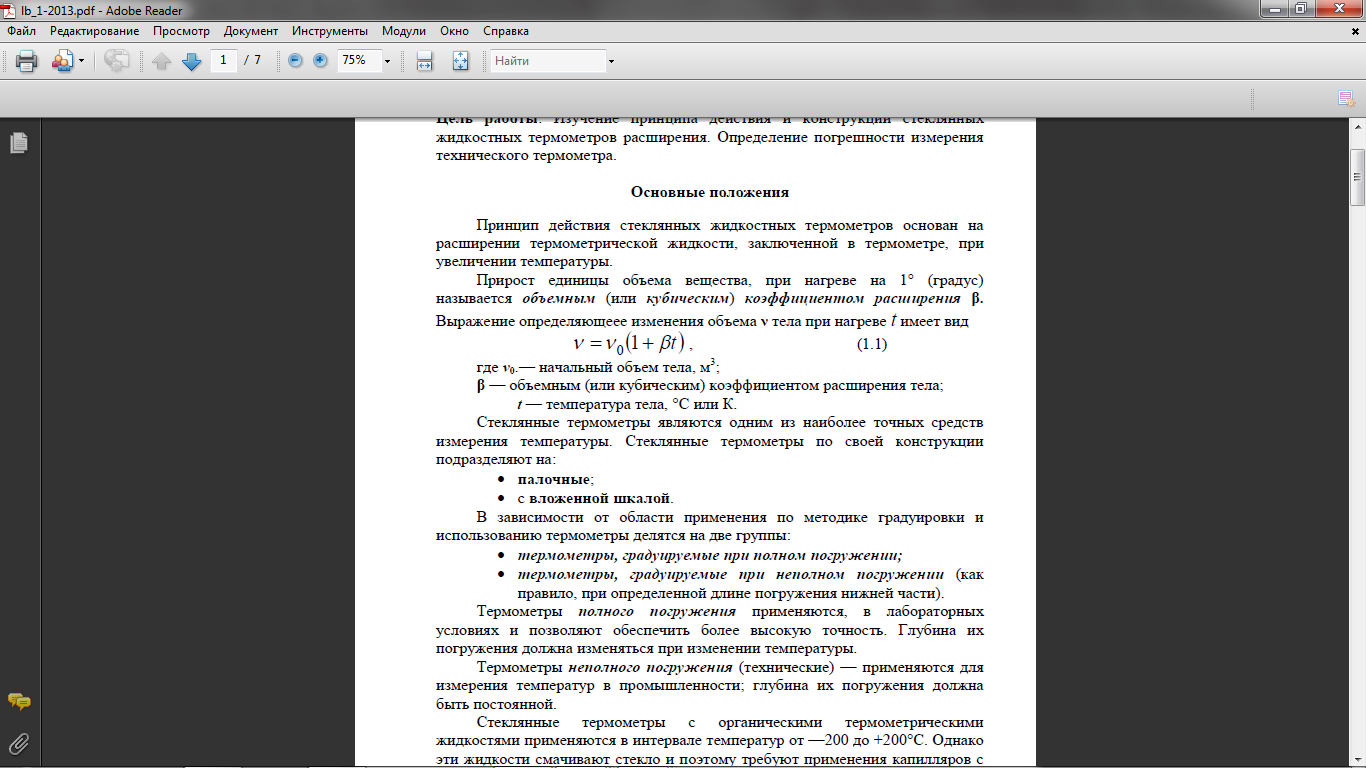Viewport: 1366px width, 768px height.
Task: Click the heading Основные положения
Action: click(710, 192)
